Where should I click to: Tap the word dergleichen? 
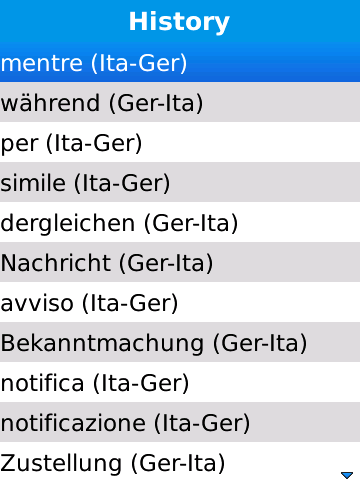68,225
